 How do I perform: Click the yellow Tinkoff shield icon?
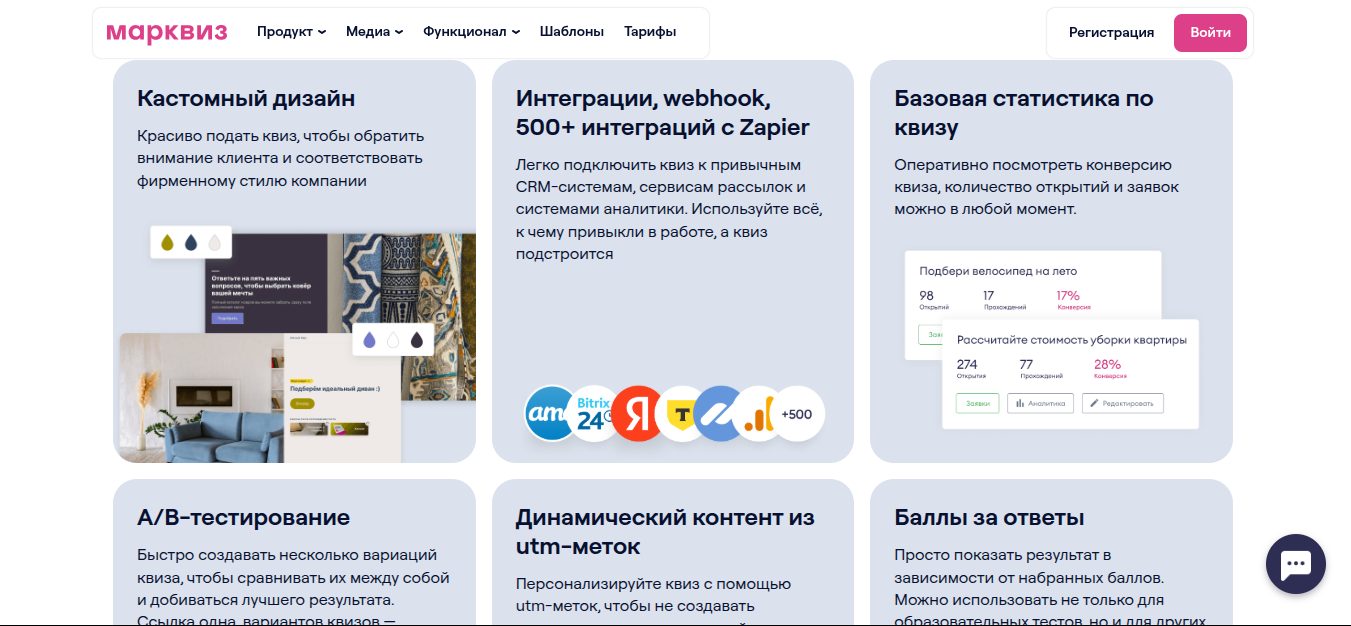(x=680, y=413)
